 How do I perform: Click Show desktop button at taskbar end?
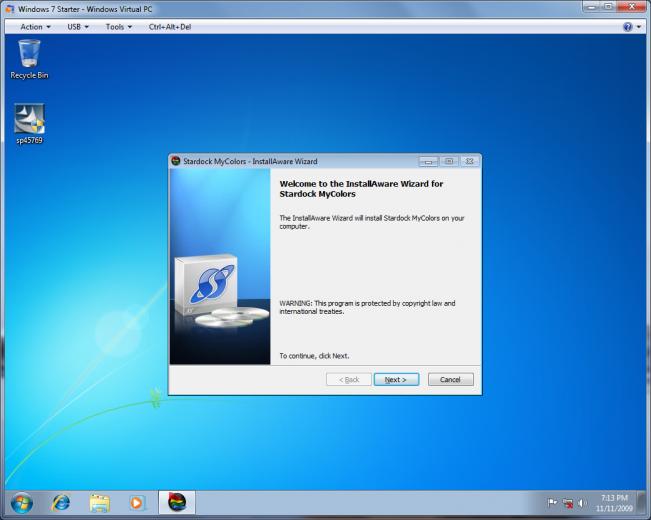click(x=642, y=503)
